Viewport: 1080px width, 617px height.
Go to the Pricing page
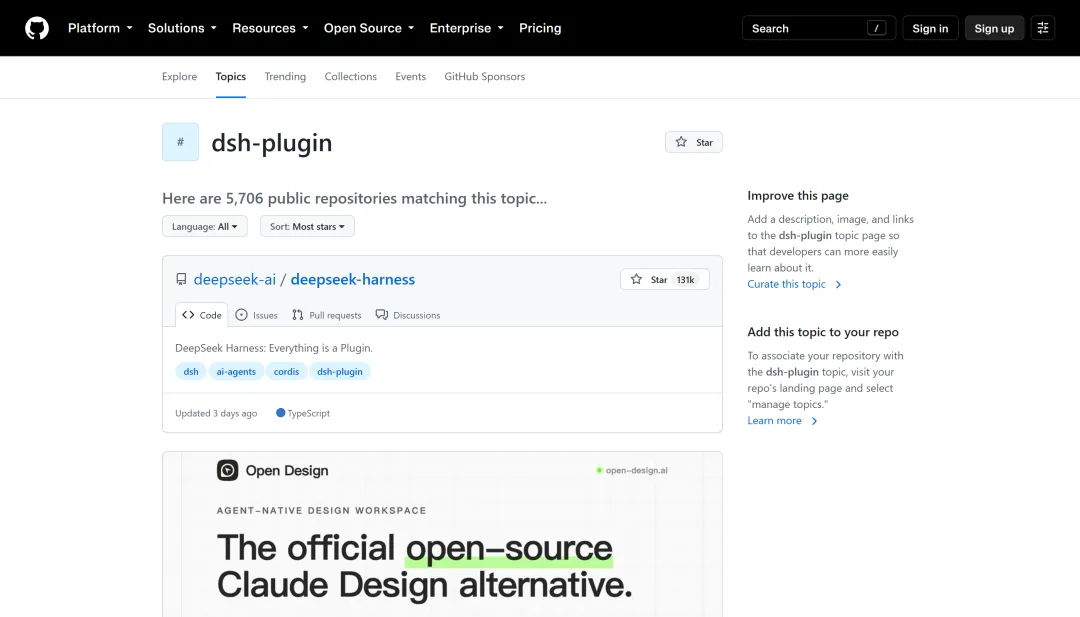(540, 28)
